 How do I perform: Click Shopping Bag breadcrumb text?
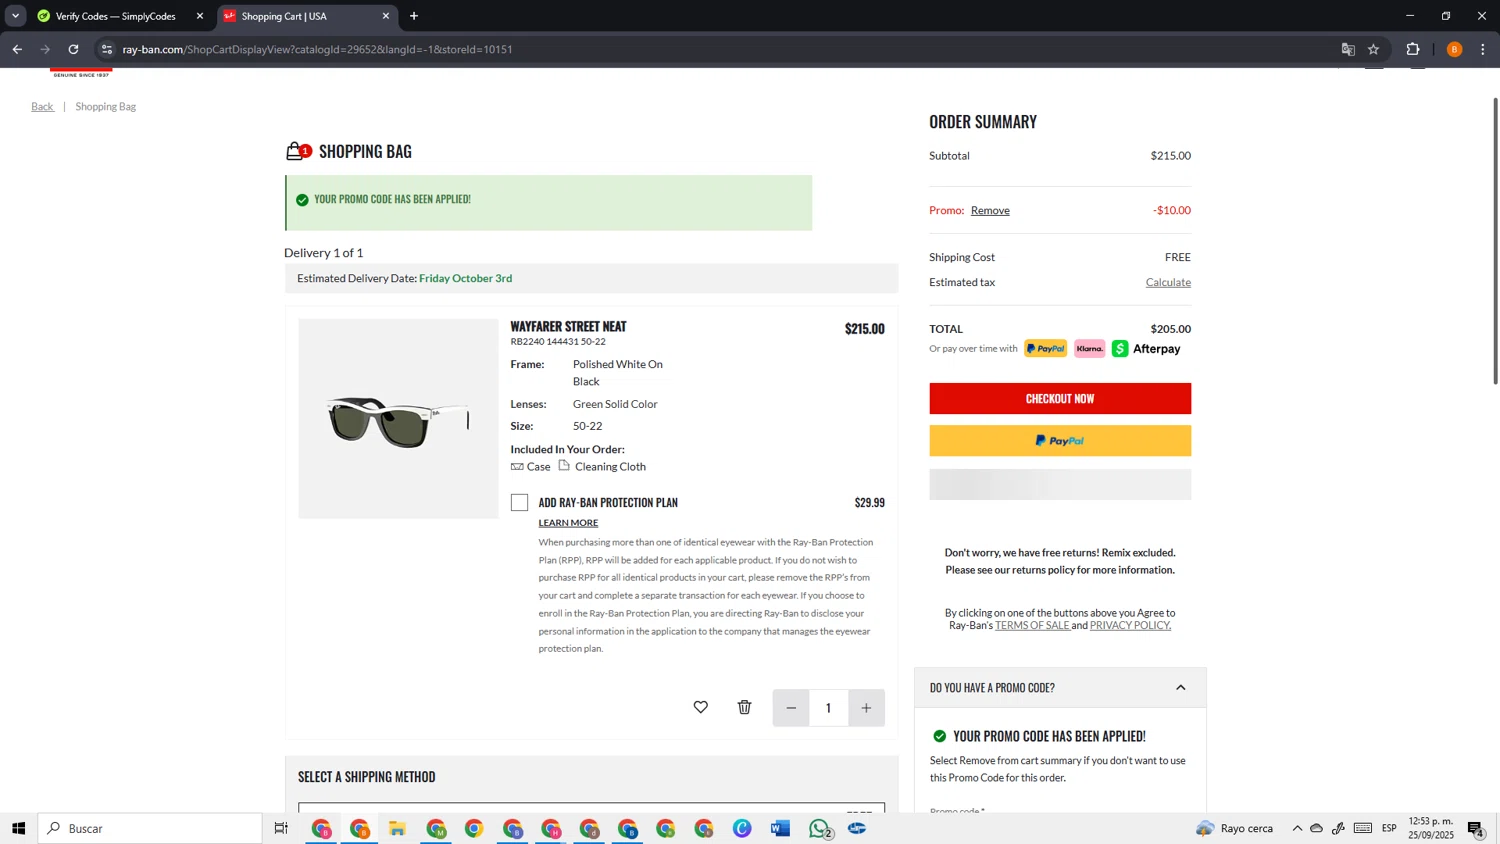coord(105,106)
